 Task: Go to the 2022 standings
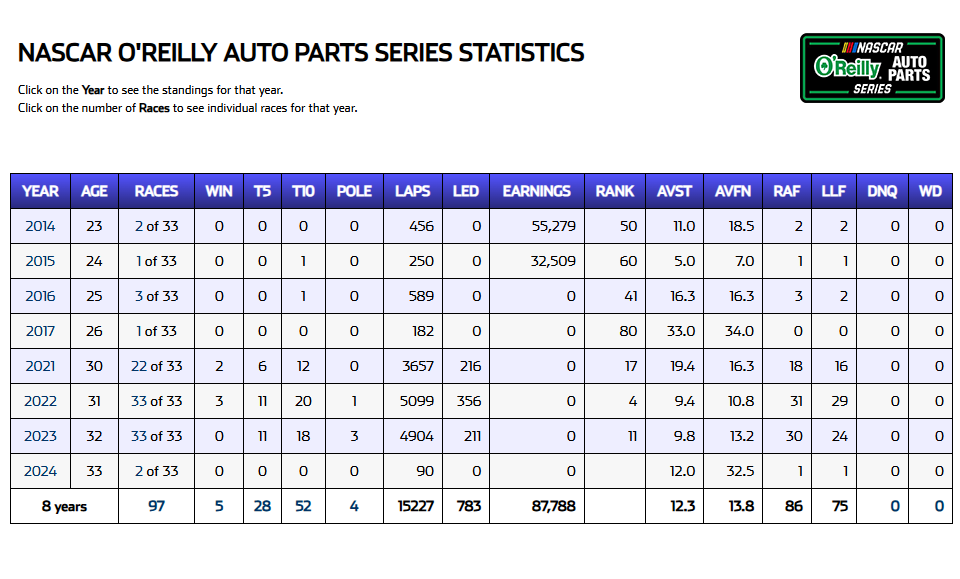(x=40, y=401)
